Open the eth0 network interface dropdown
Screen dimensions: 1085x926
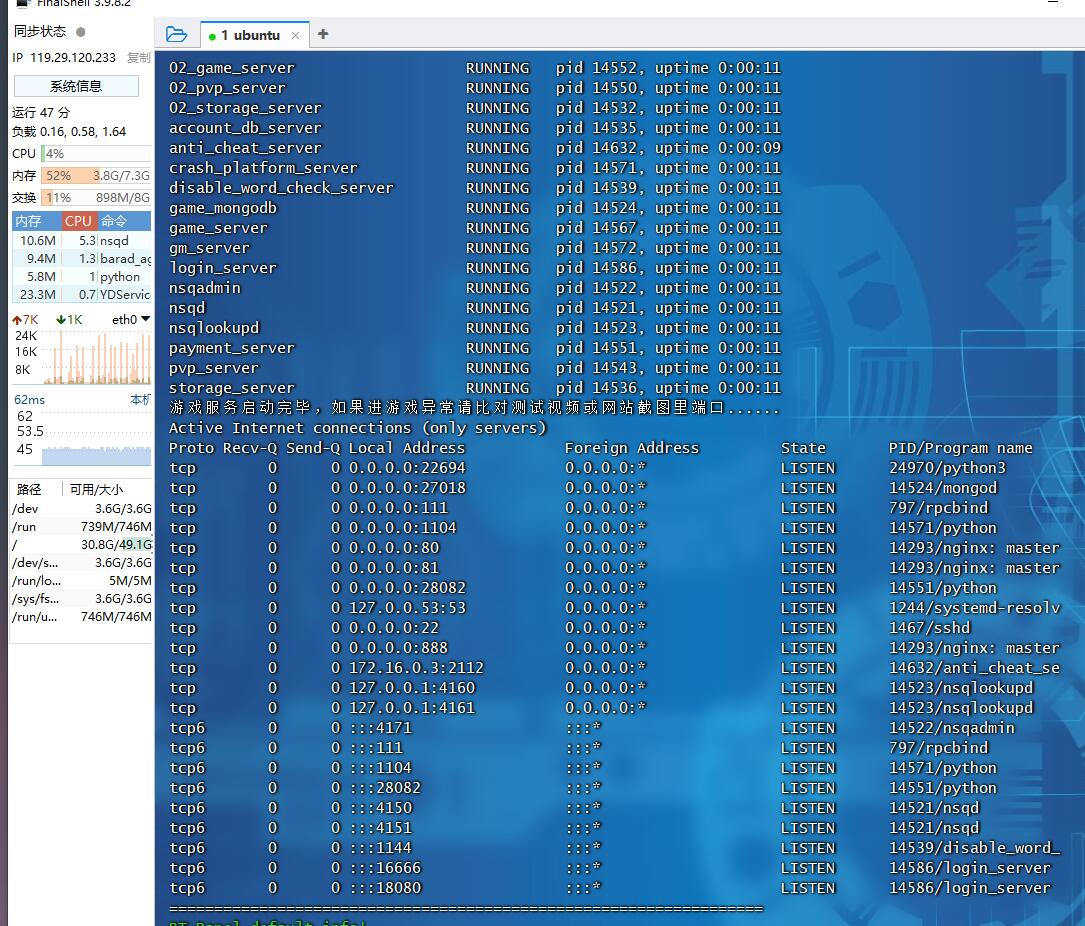click(x=131, y=319)
